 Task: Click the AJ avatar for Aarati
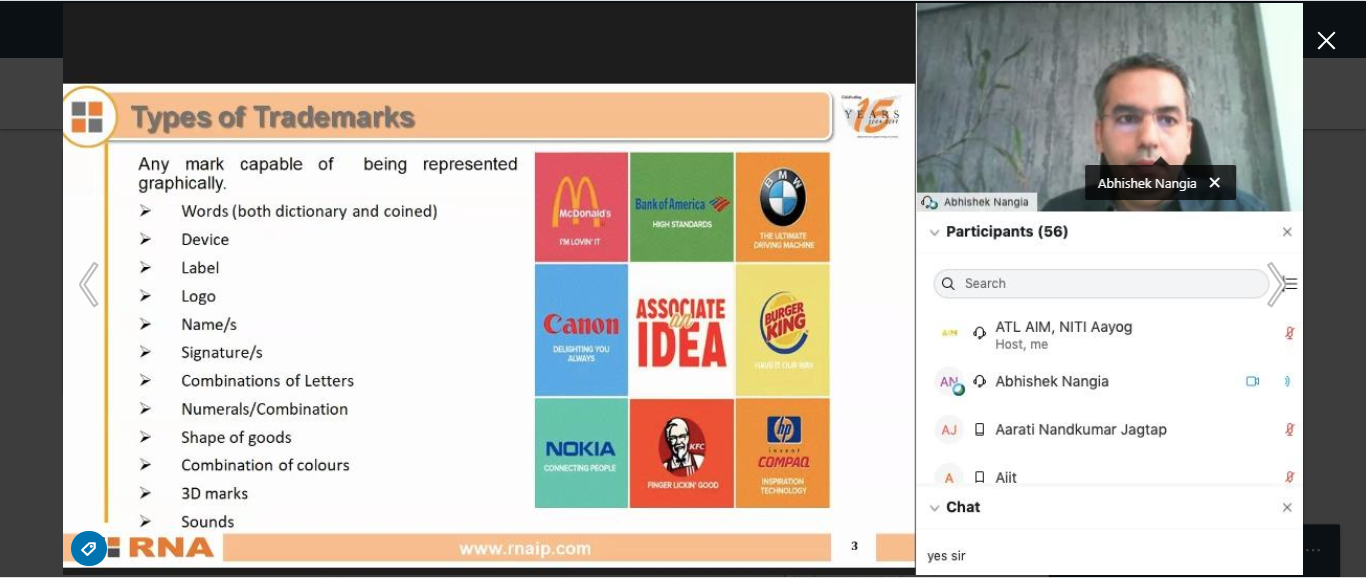[x=949, y=430]
